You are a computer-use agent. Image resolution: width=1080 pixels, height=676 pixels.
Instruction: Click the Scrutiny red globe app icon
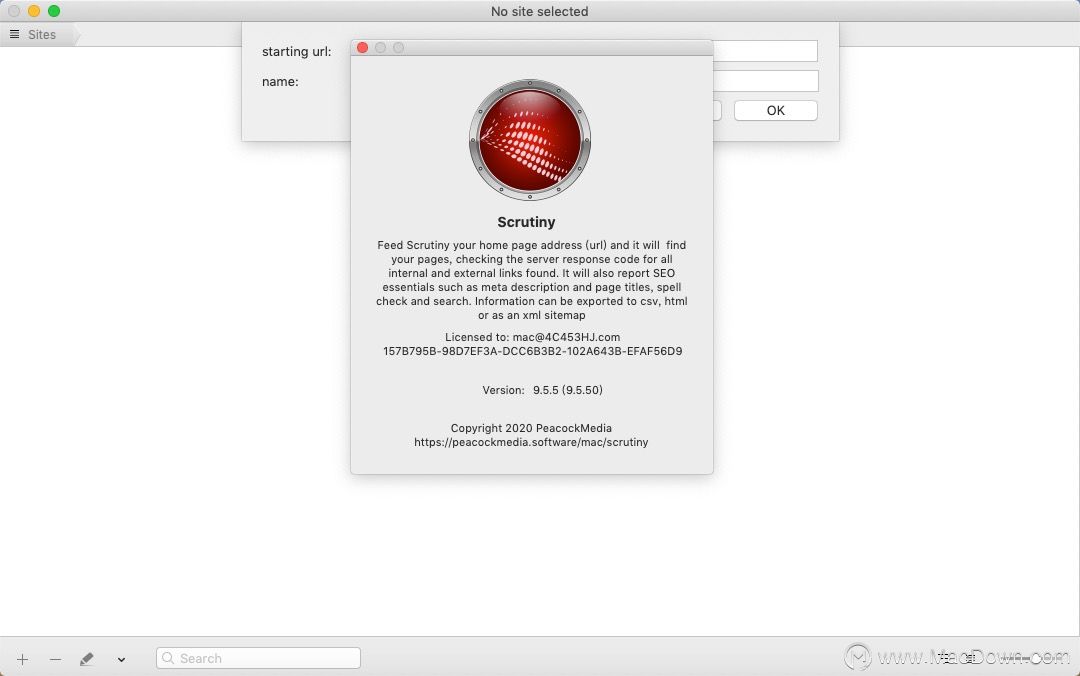(530, 140)
